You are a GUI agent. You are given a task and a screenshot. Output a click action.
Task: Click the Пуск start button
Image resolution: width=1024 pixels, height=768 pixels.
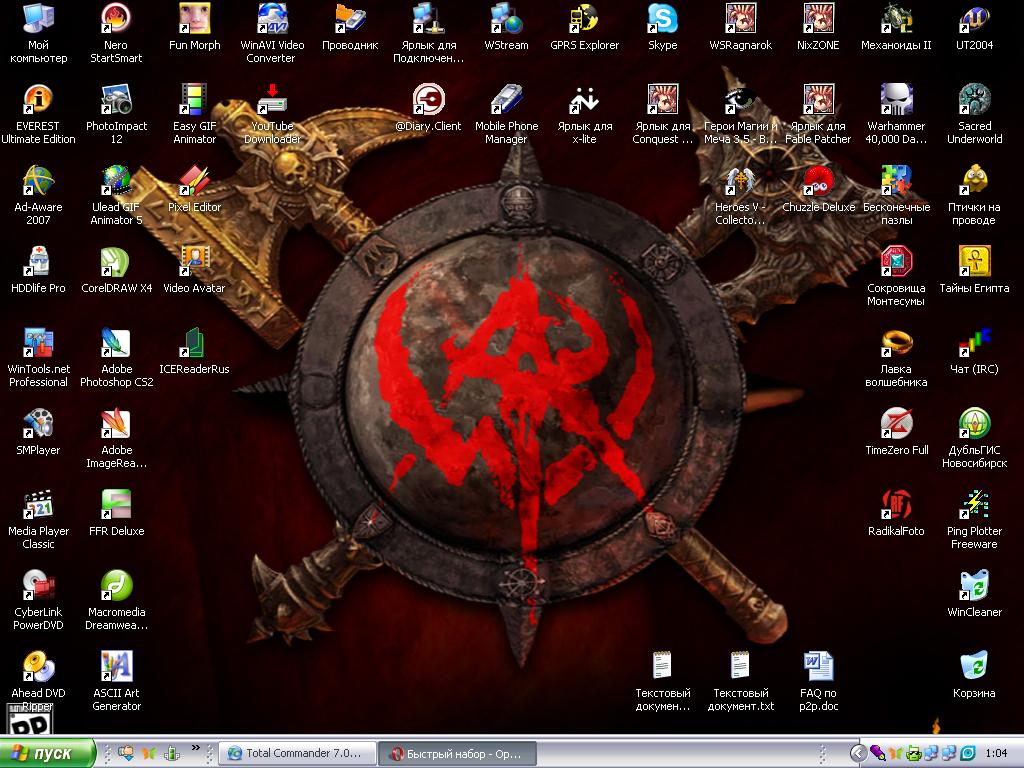48,753
